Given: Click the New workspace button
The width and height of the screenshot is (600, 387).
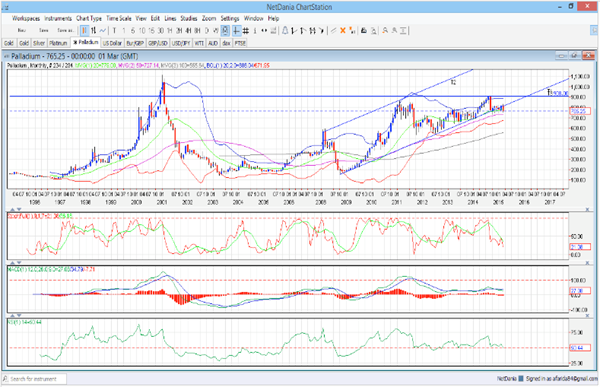Looking at the screenshot, I should pos(22,31).
